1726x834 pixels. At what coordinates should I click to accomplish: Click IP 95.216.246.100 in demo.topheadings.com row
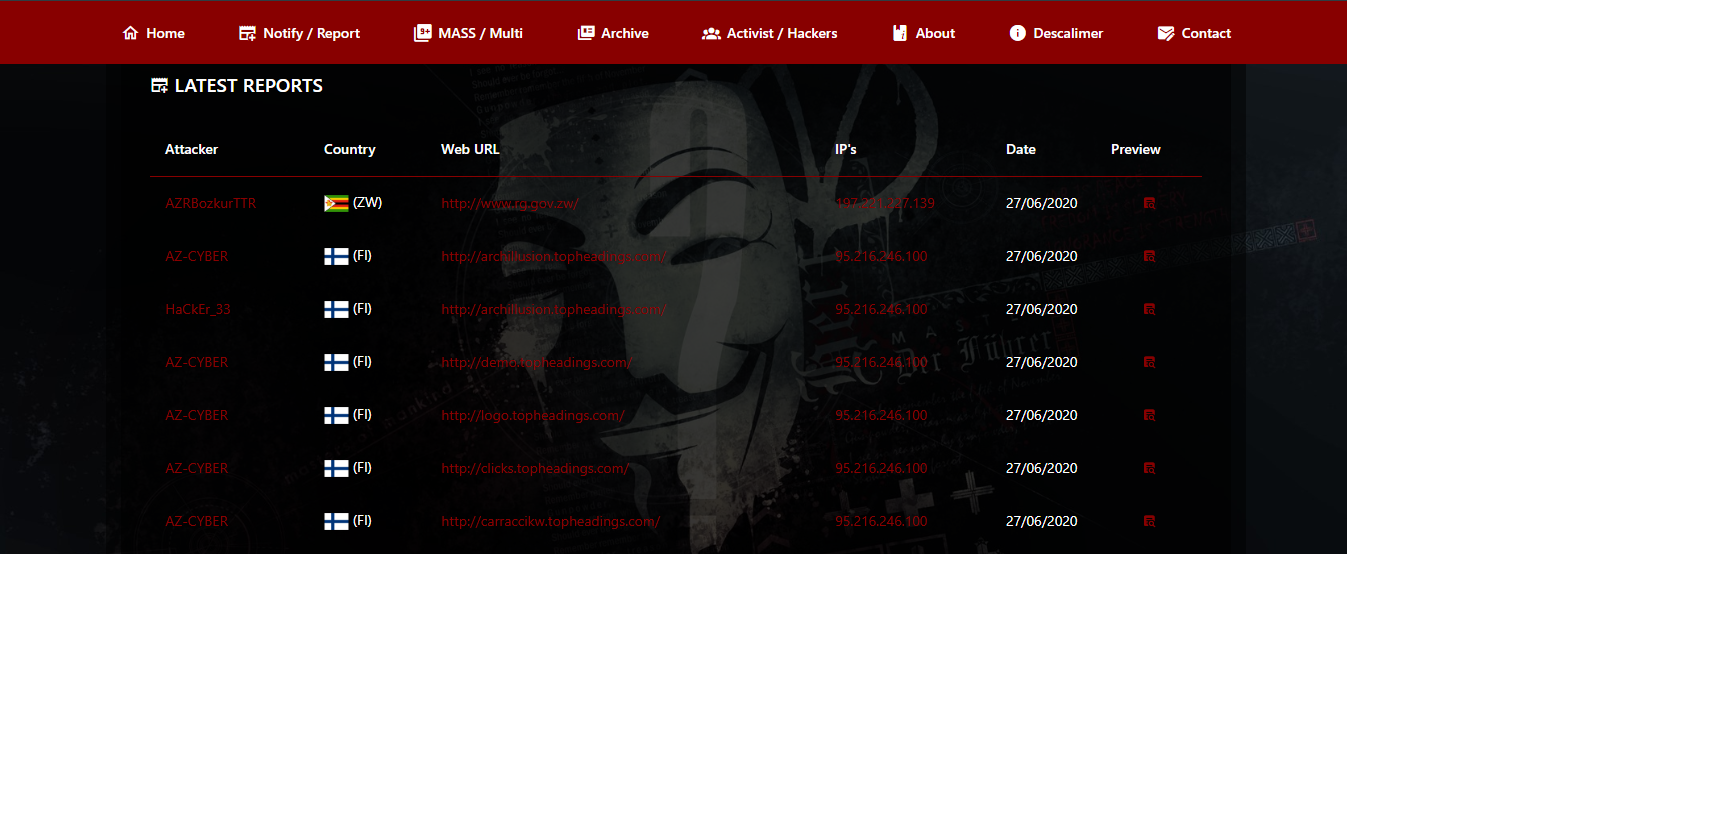(x=882, y=362)
